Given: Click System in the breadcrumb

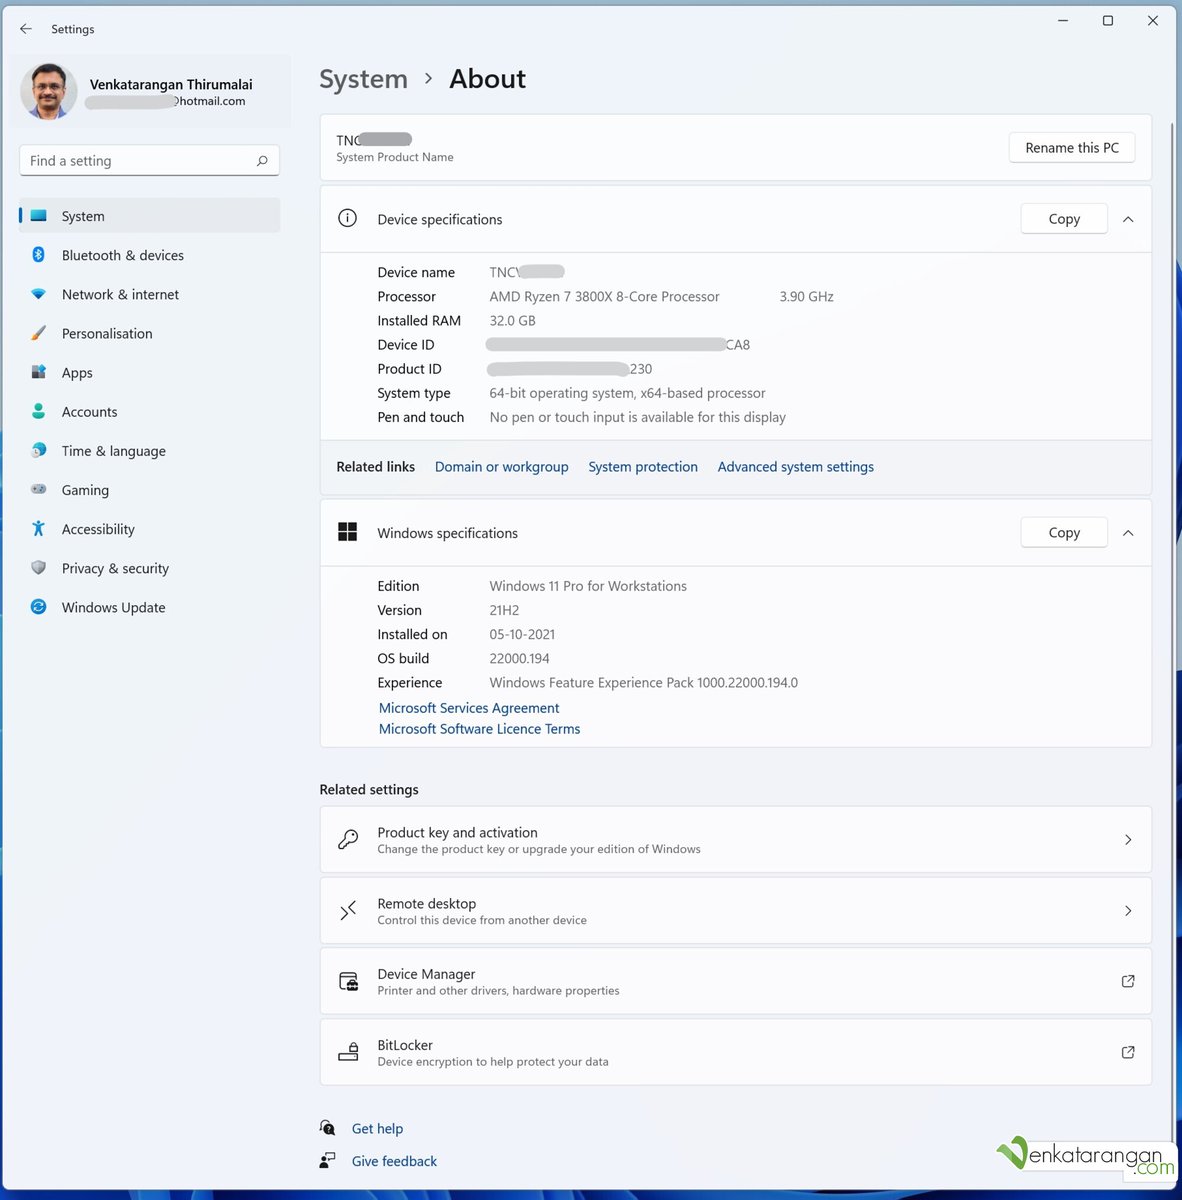Looking at the screenshot, I should pyautogui.click(x=363, y=79).
